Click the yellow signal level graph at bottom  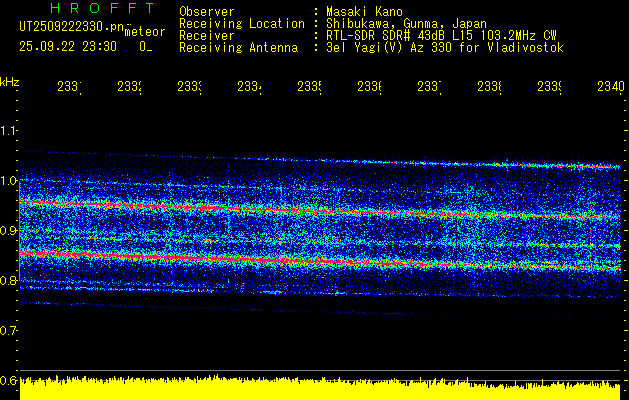pyautogui.click(x=320, y=388)
